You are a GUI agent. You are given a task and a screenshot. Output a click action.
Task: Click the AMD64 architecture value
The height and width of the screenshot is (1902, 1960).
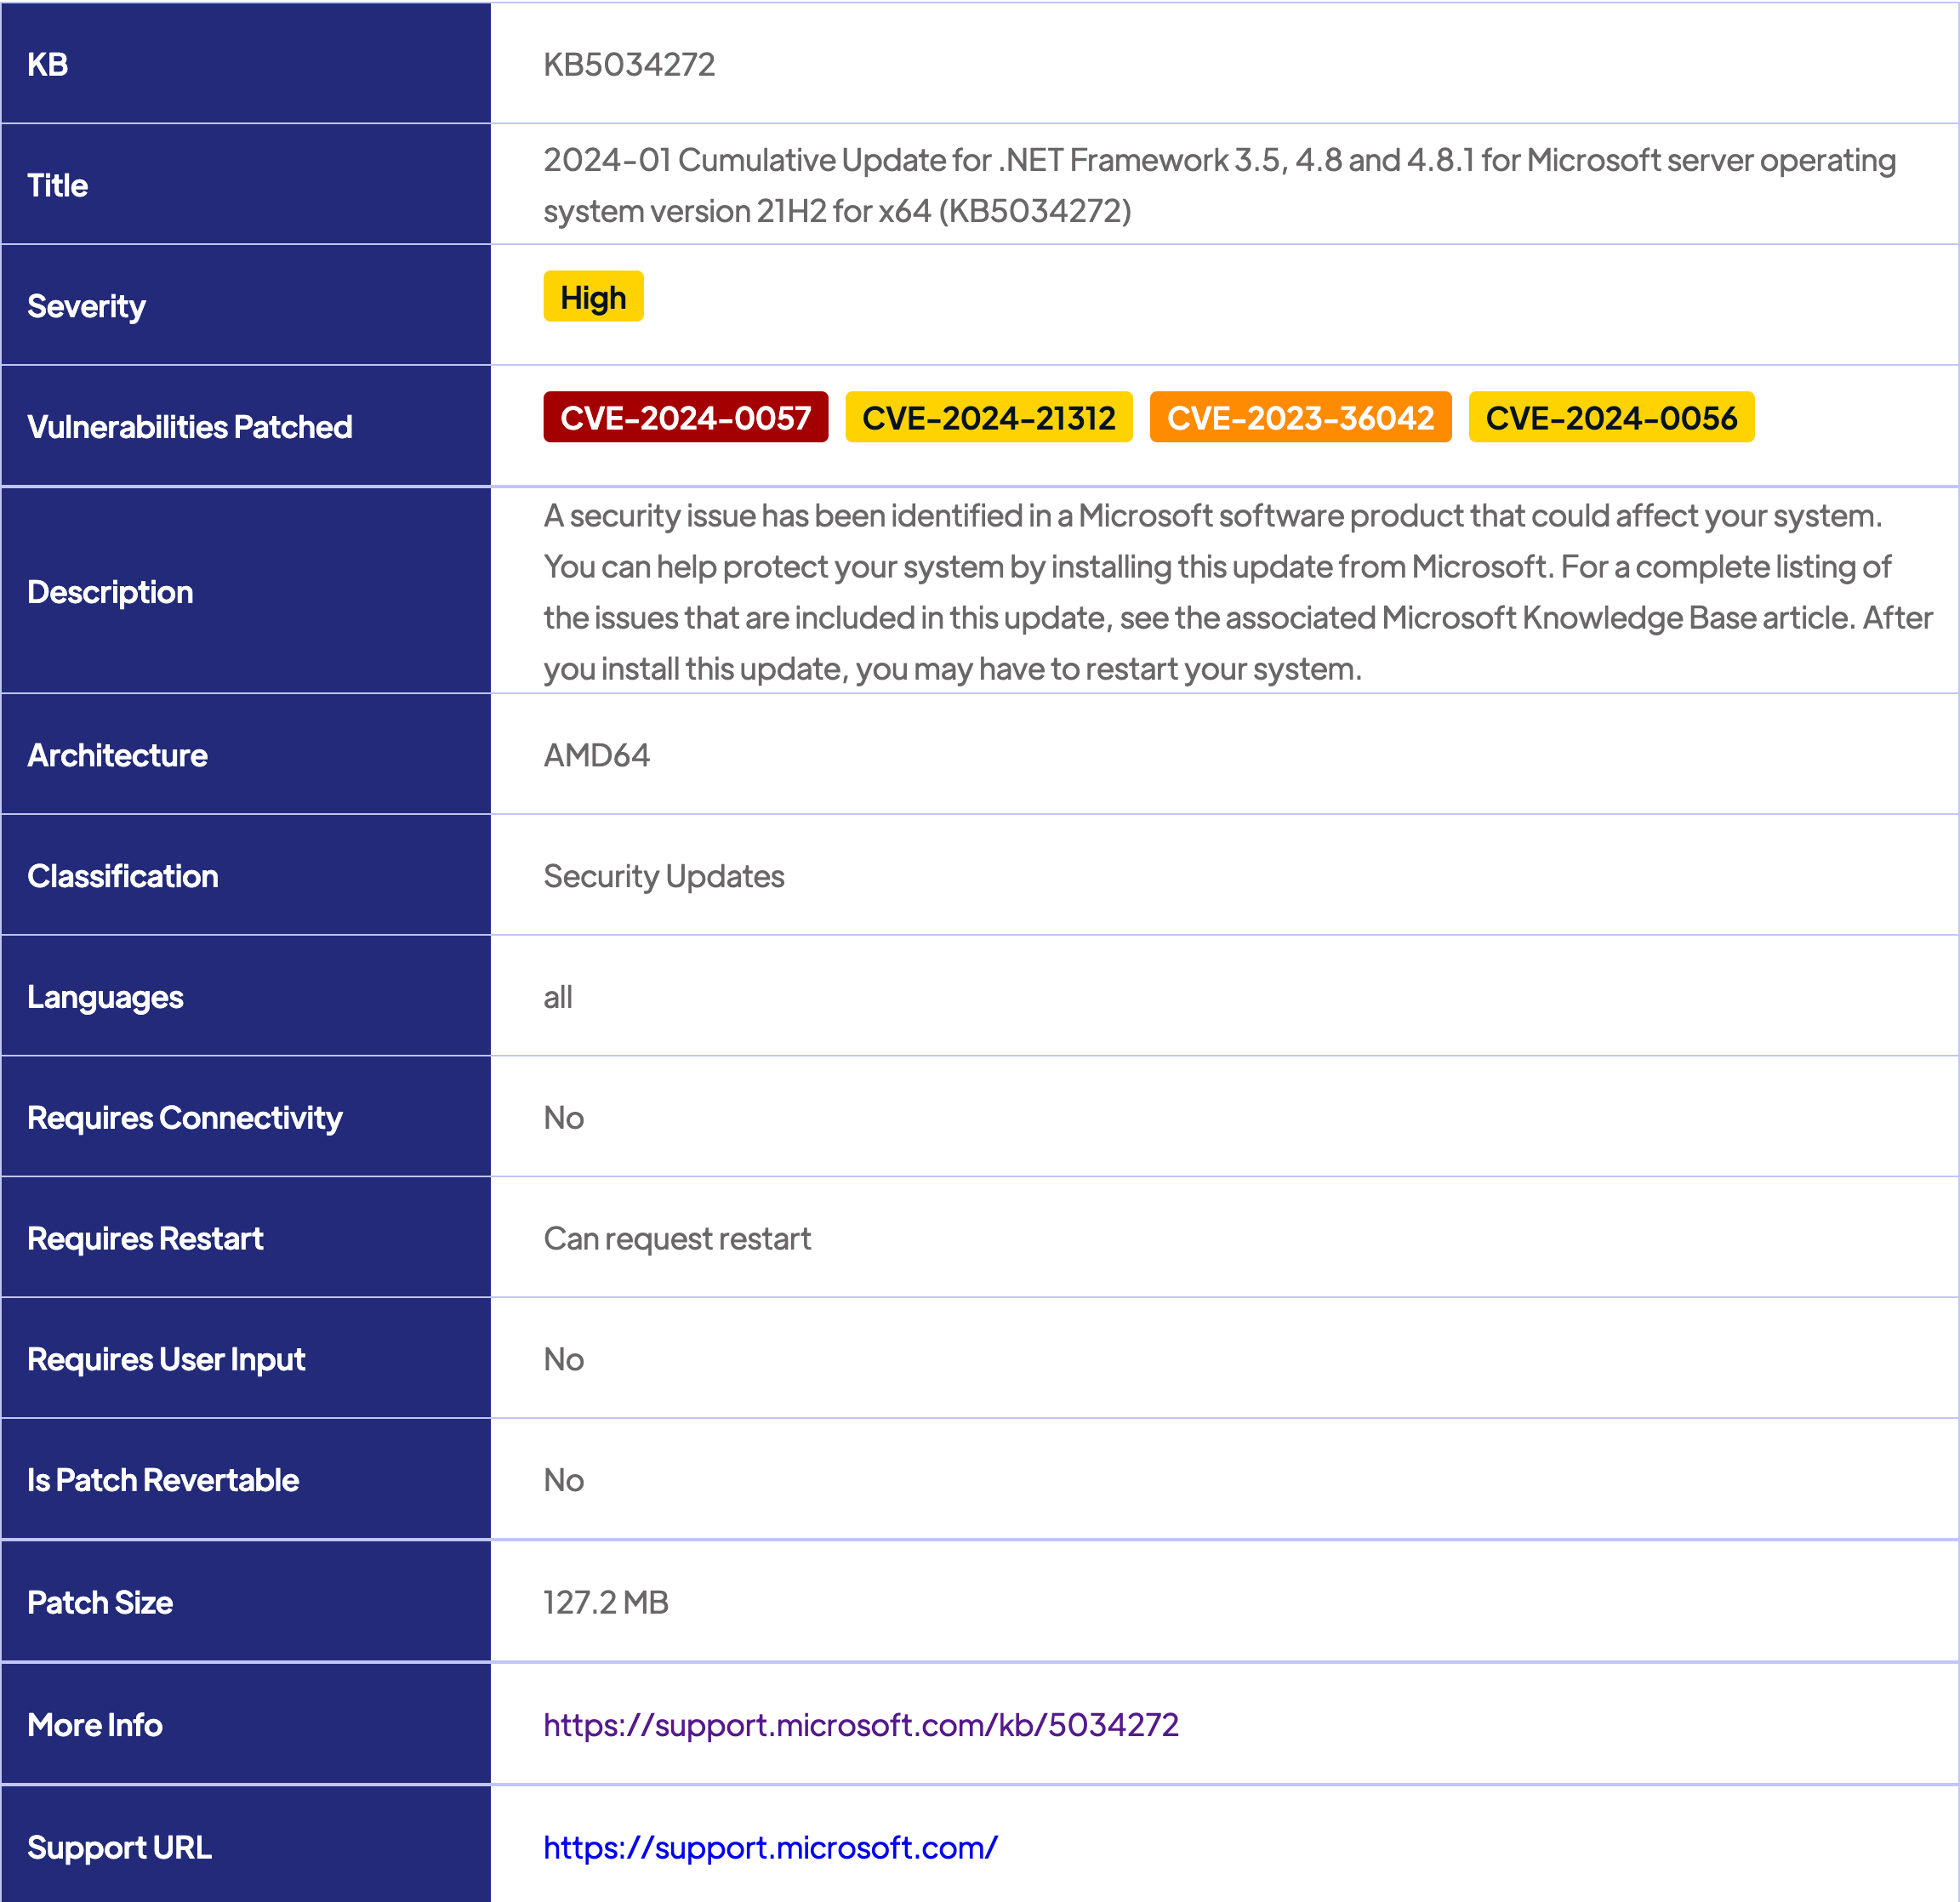(596, 755)
